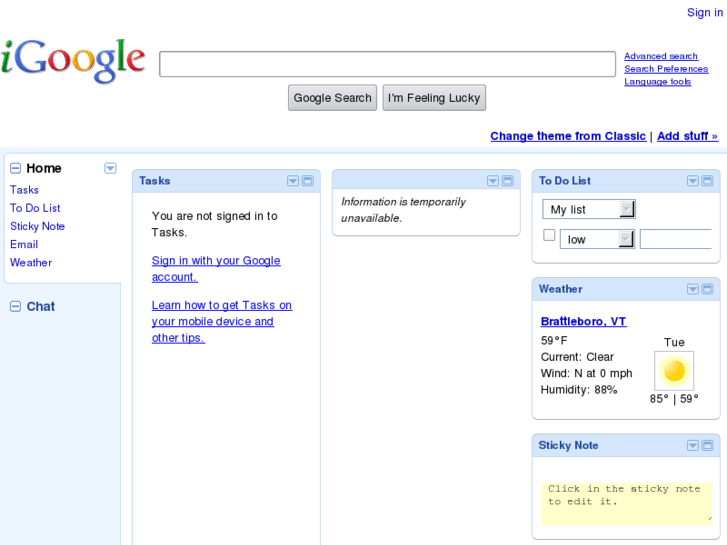Click the sunny weather icon for Tuesday
Screen dimensions: 727x545
[674, 371]
